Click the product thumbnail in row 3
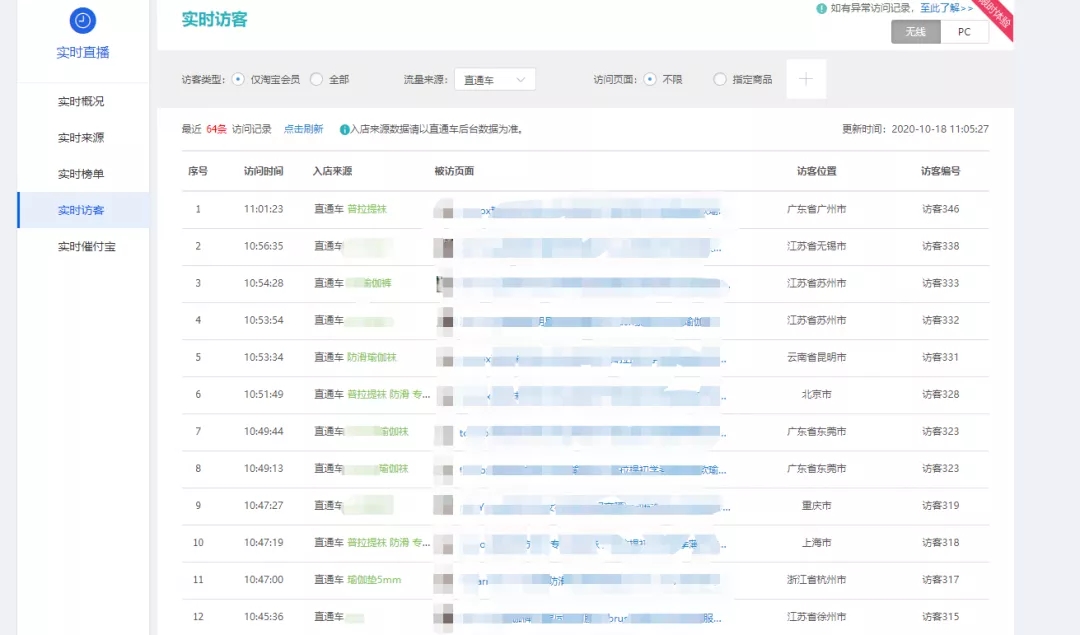Image resolution: width=1080 pixels, height=635 pixels. (443, 283)
